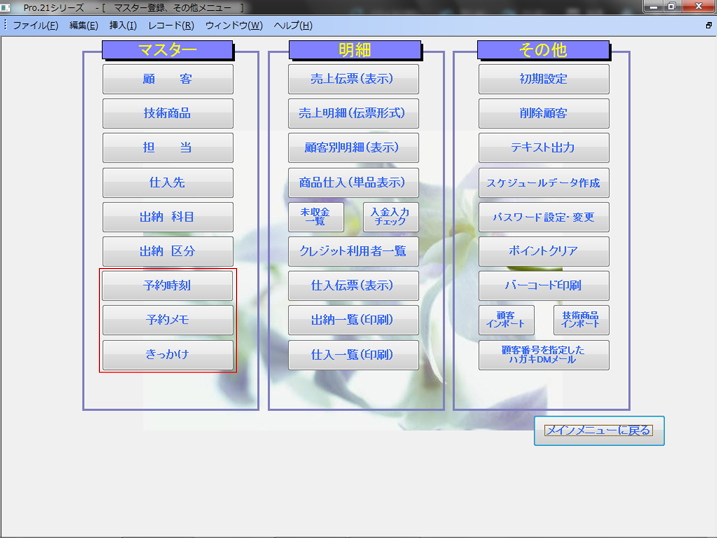Open クレジット利用者一覧
The height and width of the screenshot is (538, 717).
coord(353,251)
